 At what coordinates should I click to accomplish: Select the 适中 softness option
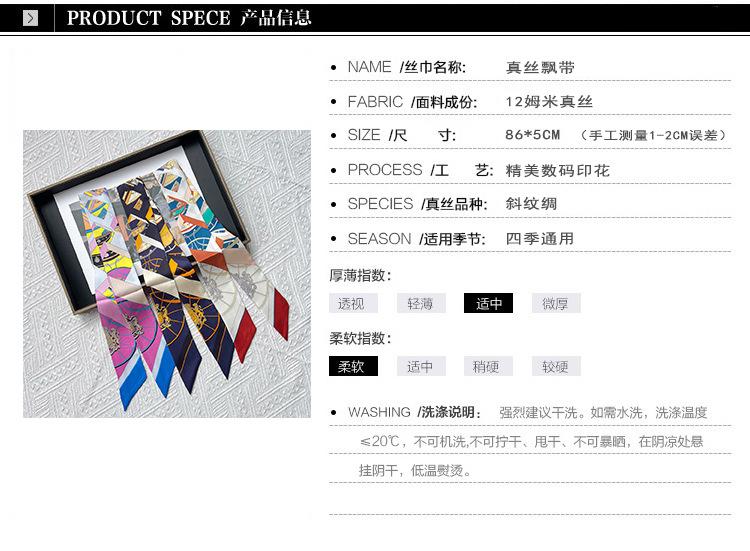tap(421, 366)
